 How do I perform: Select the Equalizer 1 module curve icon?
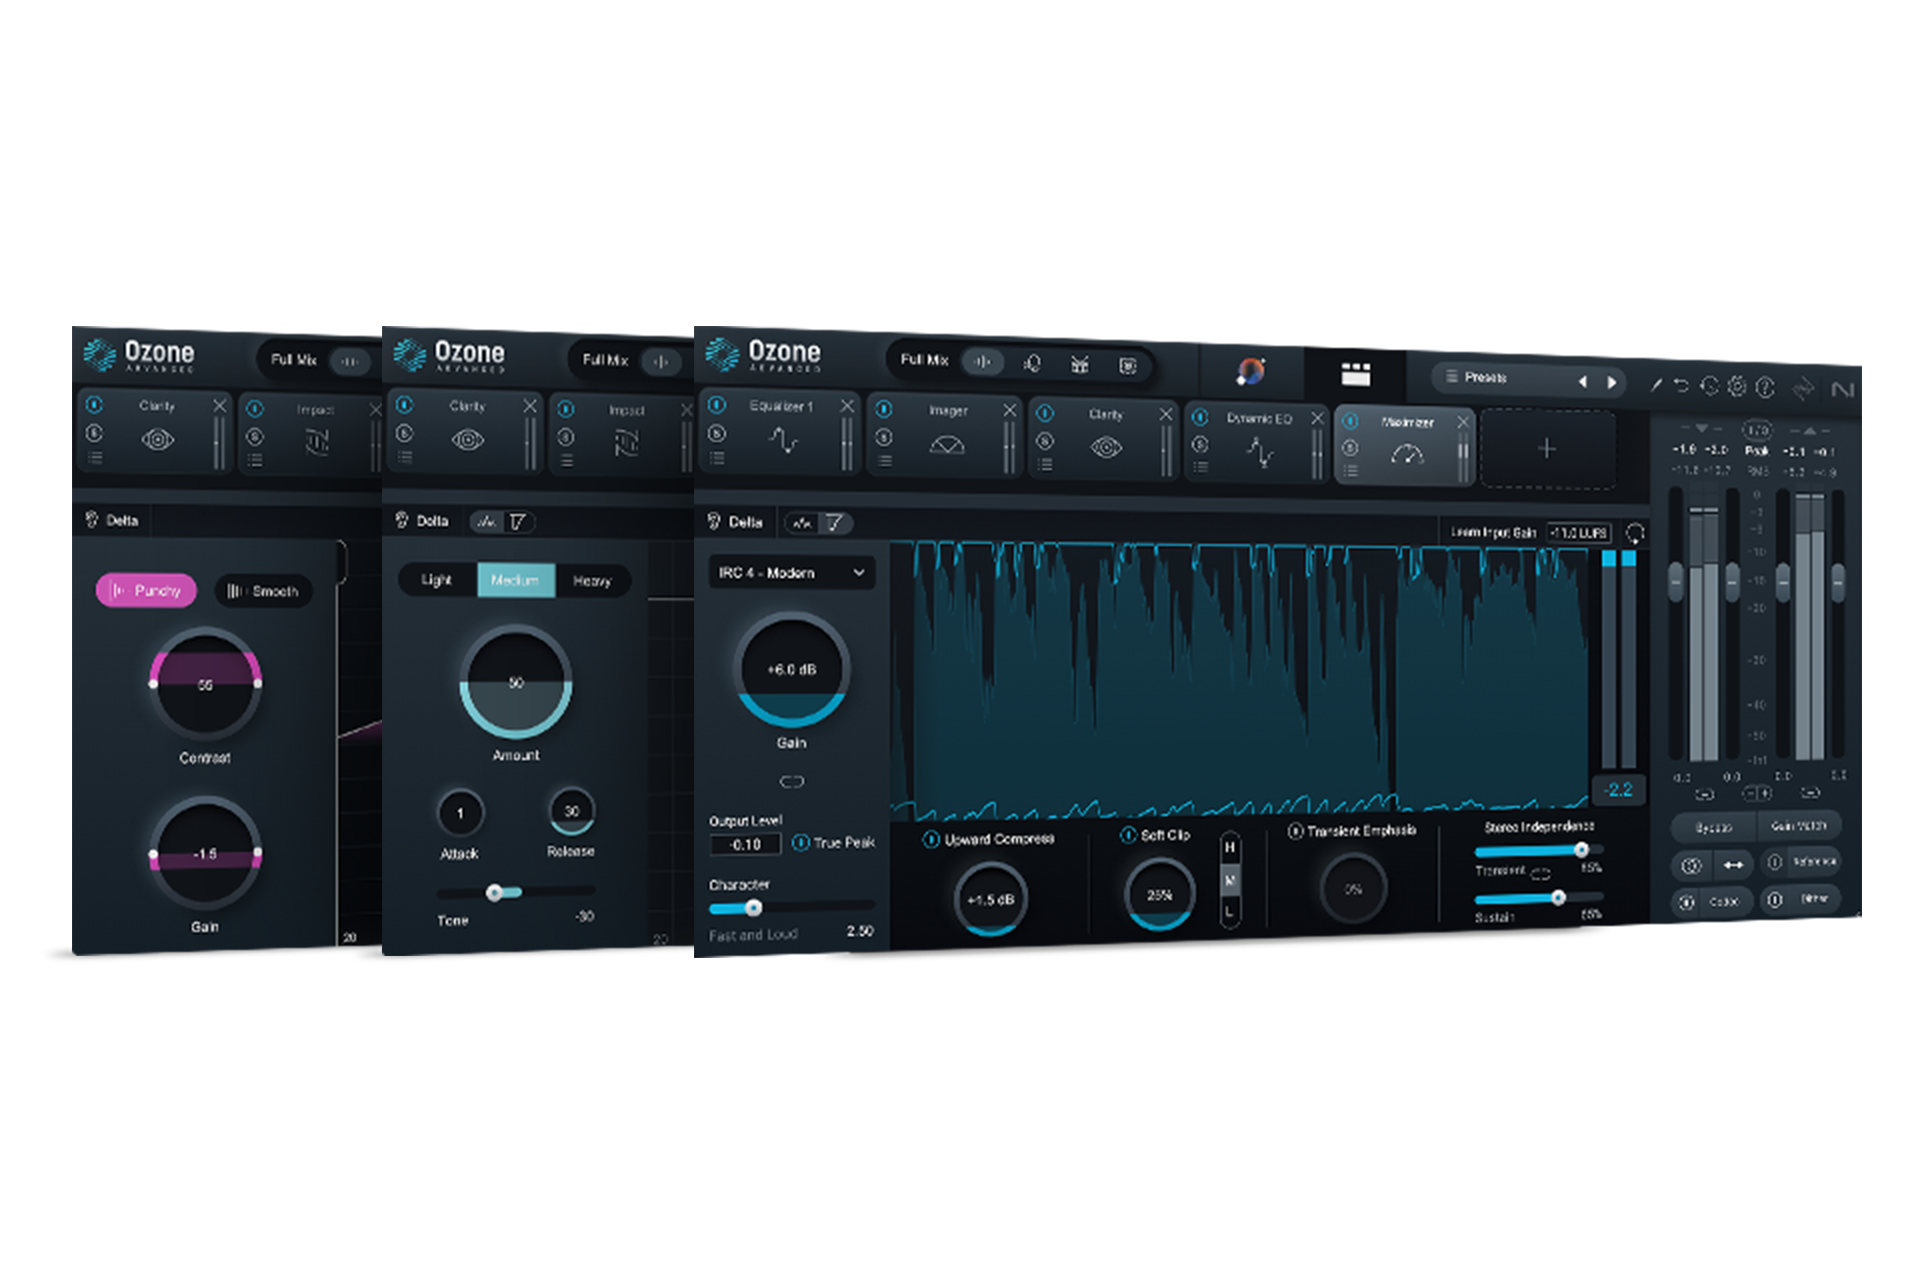pos(783,440)
